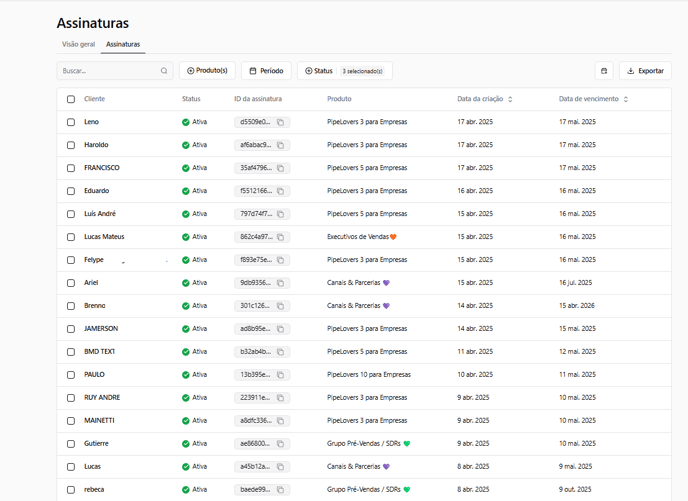Copy subscription ID baede99 for rebeca

pos(280,490)
